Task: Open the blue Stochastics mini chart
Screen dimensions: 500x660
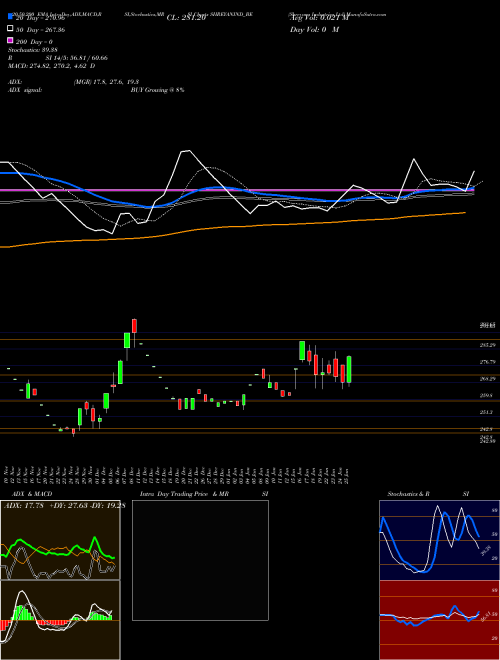Action: tap(439, 540)
